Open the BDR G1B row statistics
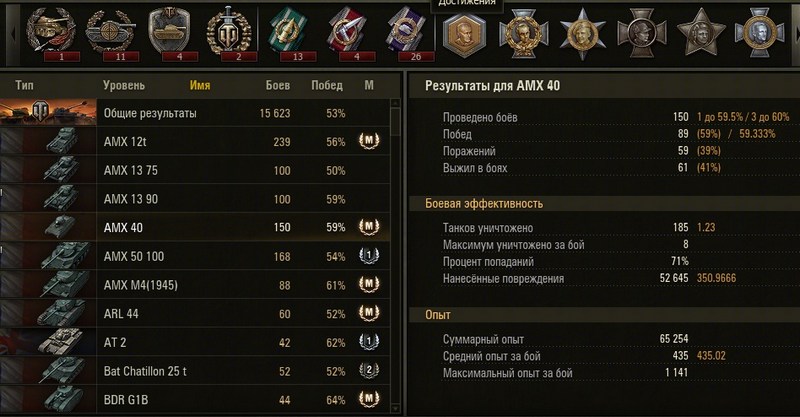 tap(200, 401)
